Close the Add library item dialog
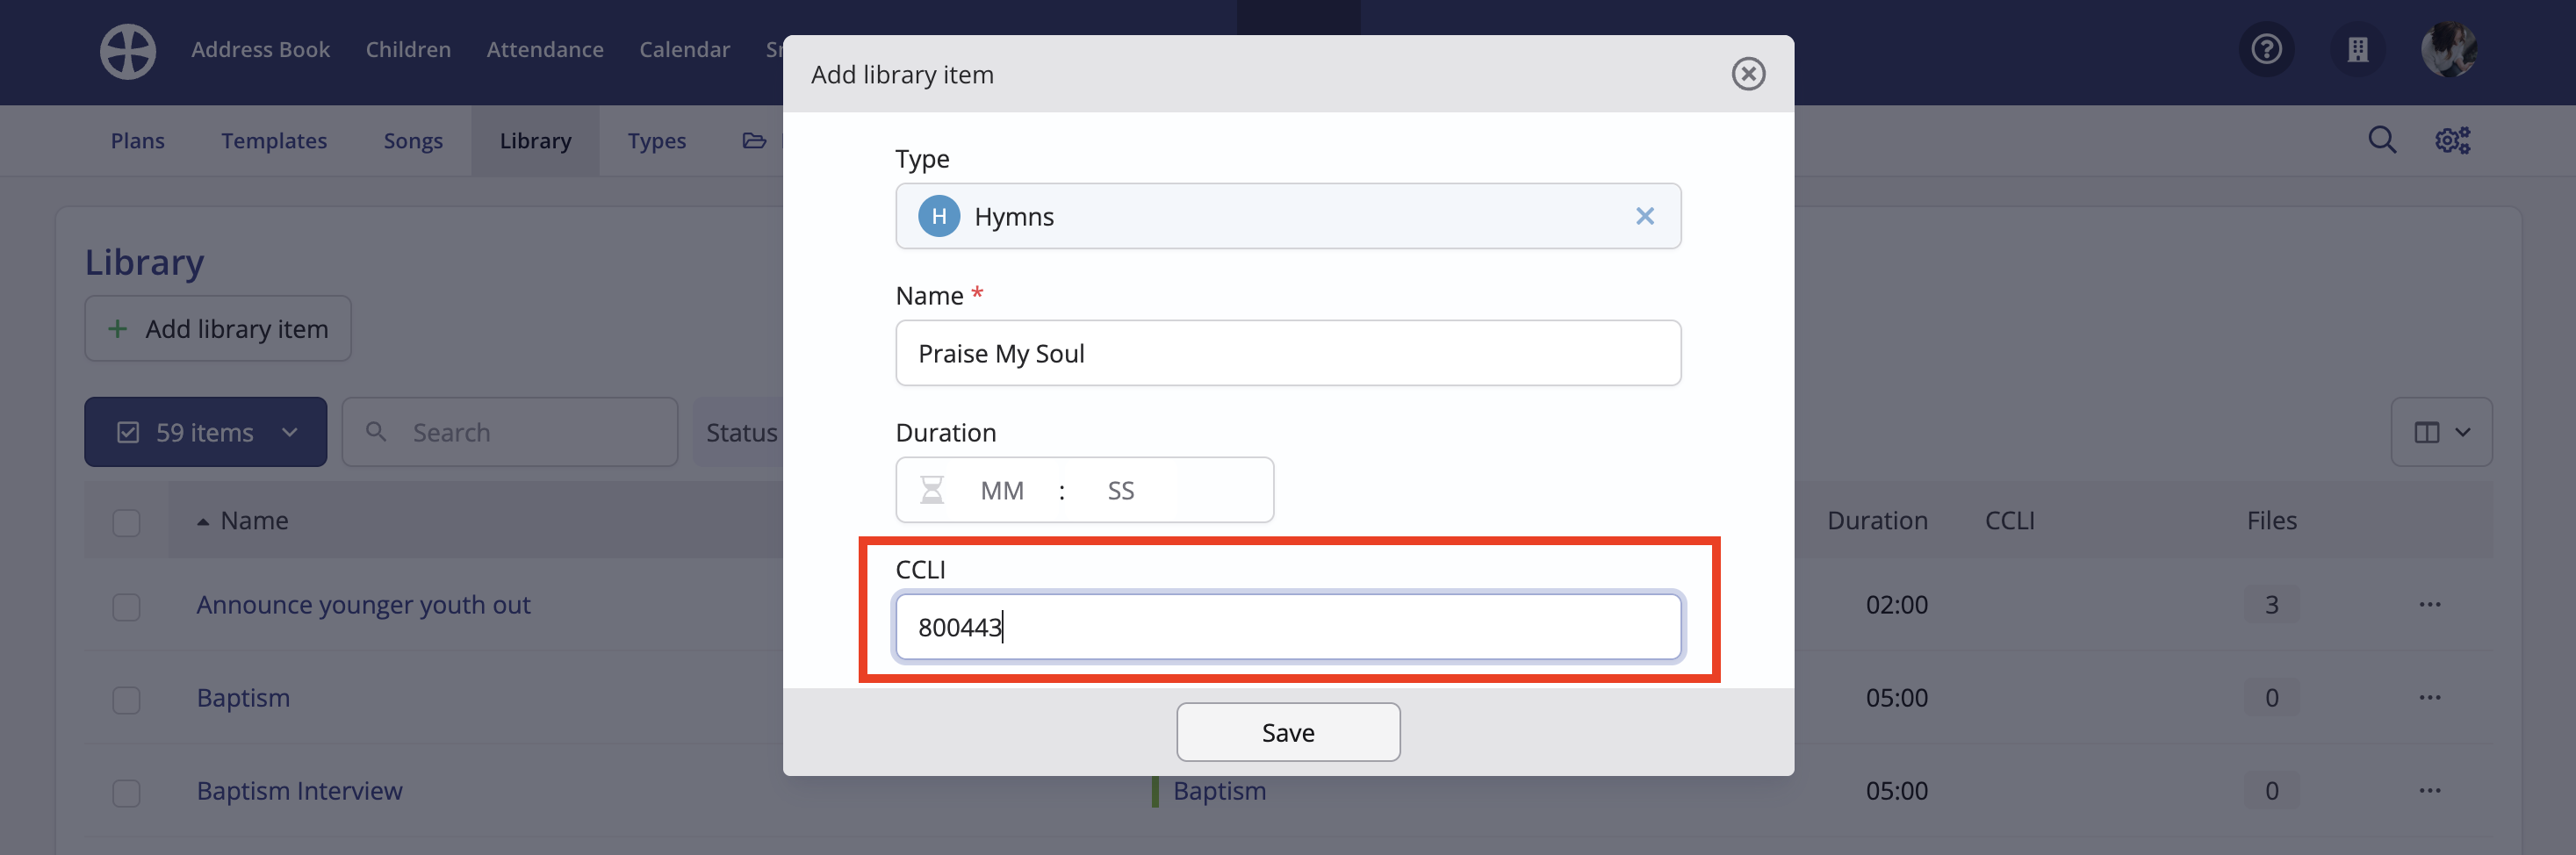This screenshot has width=2576, height=855. [x=1748, y=74]
